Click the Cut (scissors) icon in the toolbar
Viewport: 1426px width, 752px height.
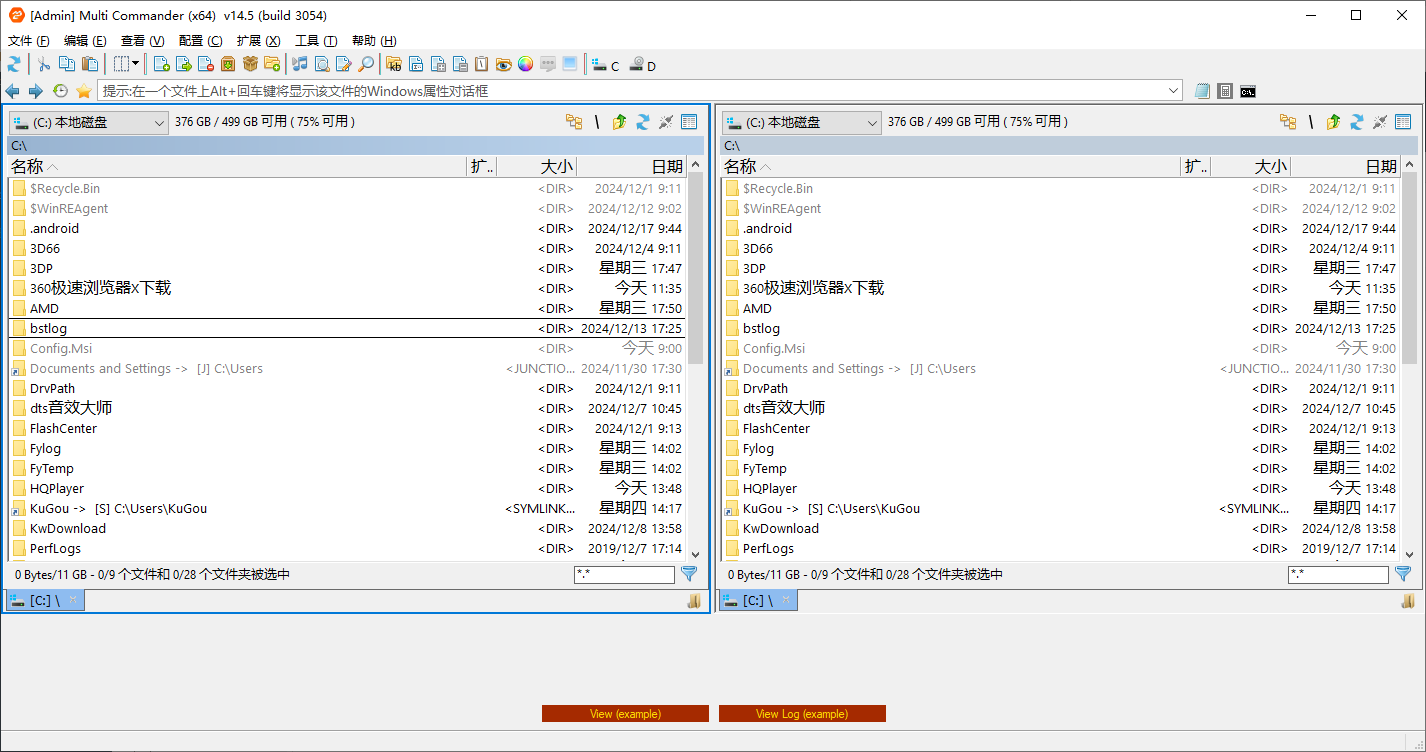tap(44, 63)
